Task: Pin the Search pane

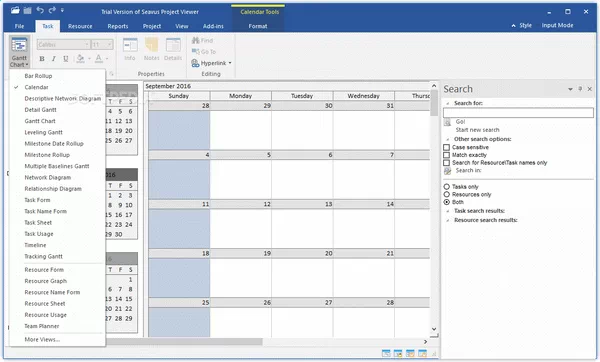Action: click(580, 89)
